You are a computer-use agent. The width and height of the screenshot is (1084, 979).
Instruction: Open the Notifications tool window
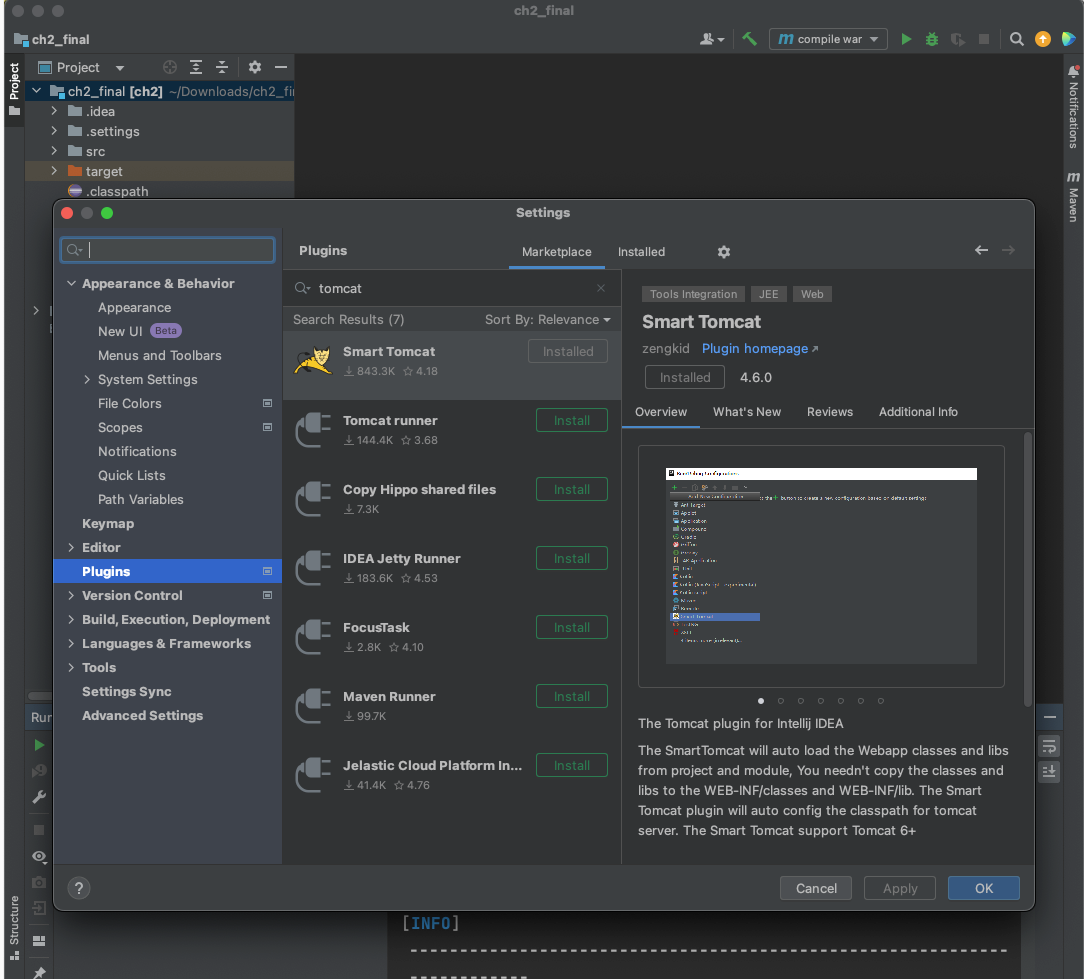tap(1073, 106)
